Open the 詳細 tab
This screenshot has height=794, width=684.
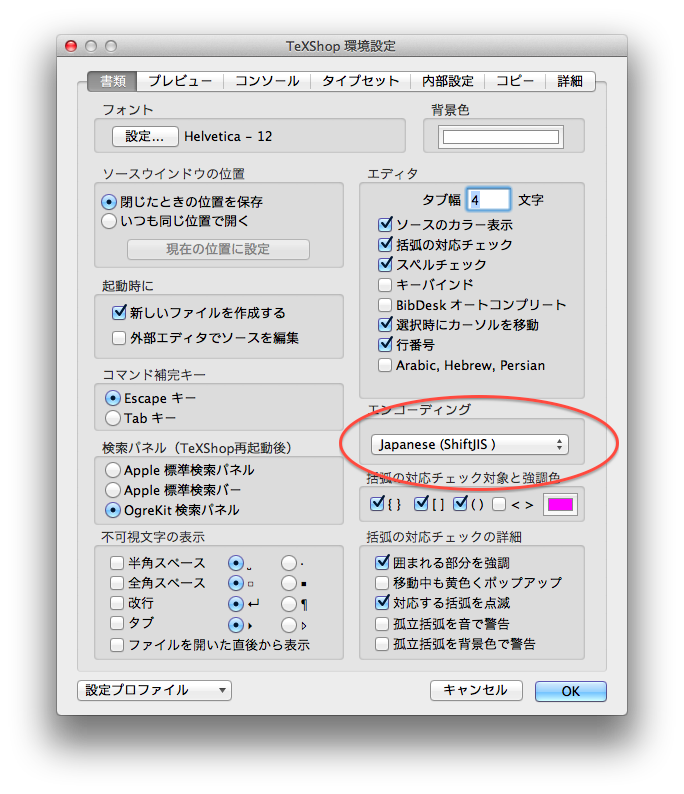click(x=570, y=81)
